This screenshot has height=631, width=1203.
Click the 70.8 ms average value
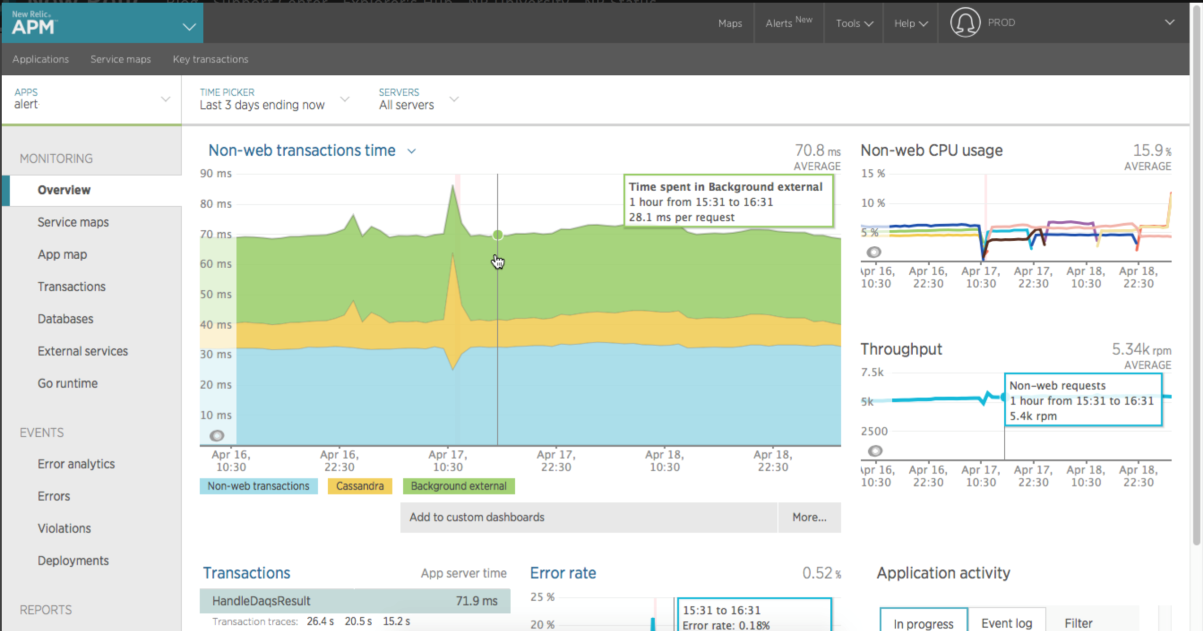tap(817, 151)
